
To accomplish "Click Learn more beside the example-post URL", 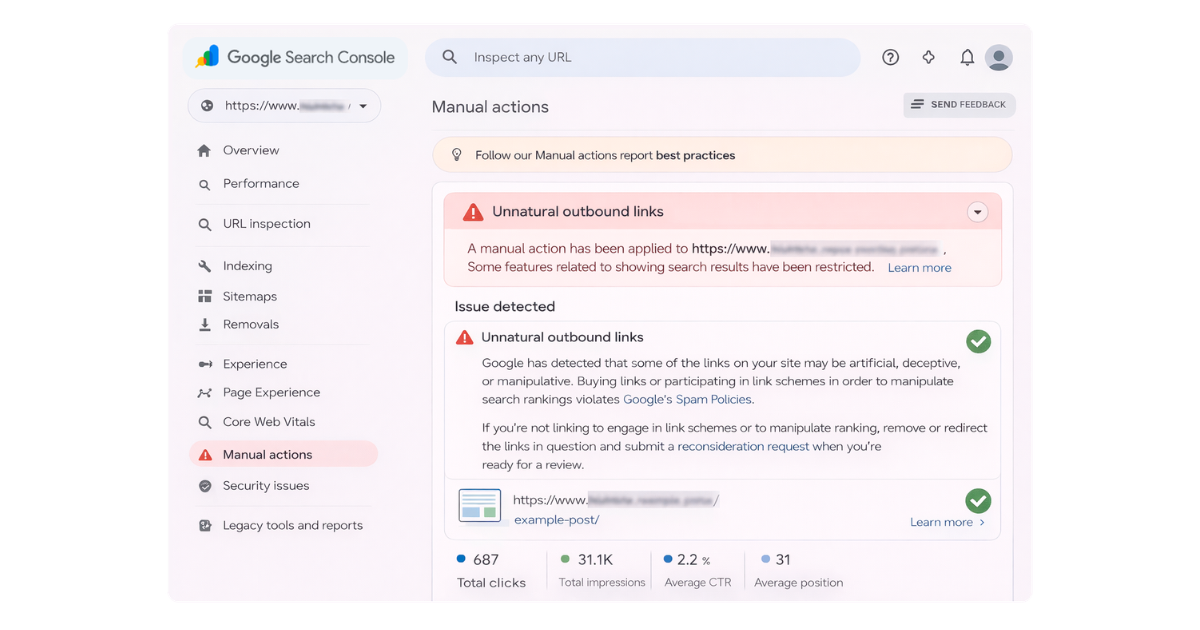I will click(947, 522).
